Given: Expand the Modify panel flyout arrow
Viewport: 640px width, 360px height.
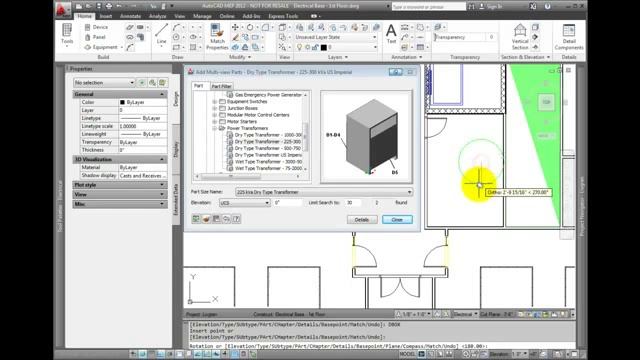Looking at the screenshot, I should coord(249,57).
